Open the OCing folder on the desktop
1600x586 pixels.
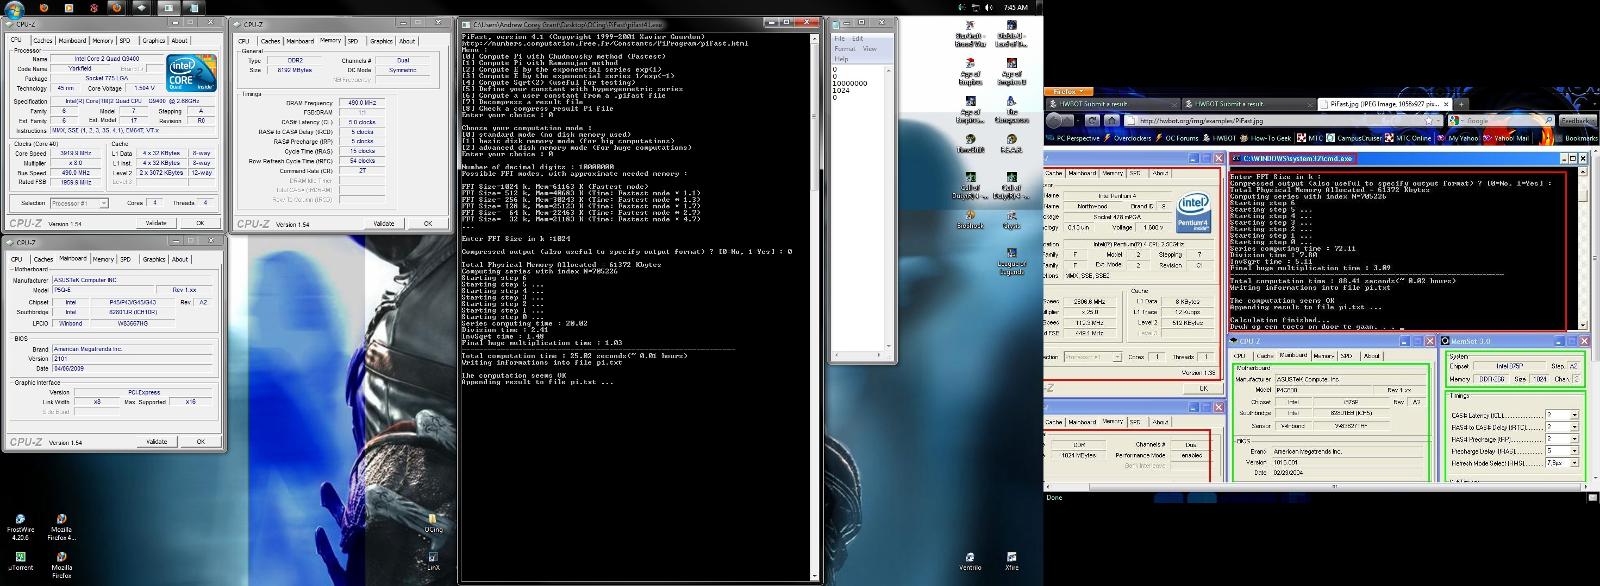coord(433,521)
